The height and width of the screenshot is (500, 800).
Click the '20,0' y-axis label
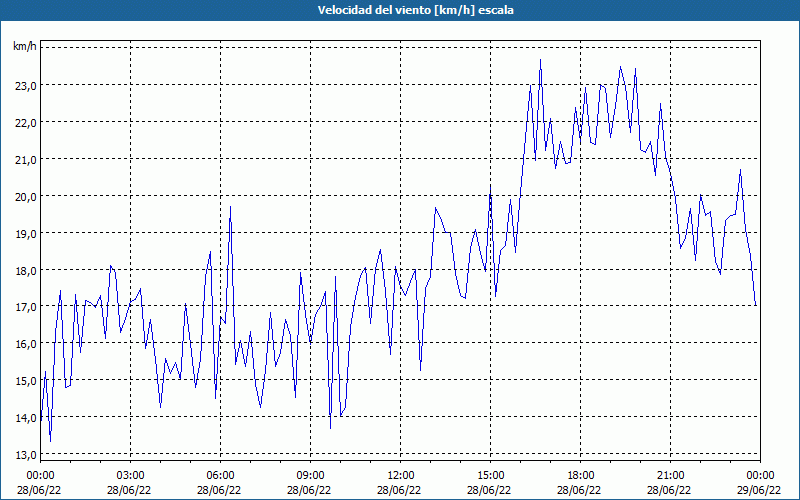[x=26, y=196]
